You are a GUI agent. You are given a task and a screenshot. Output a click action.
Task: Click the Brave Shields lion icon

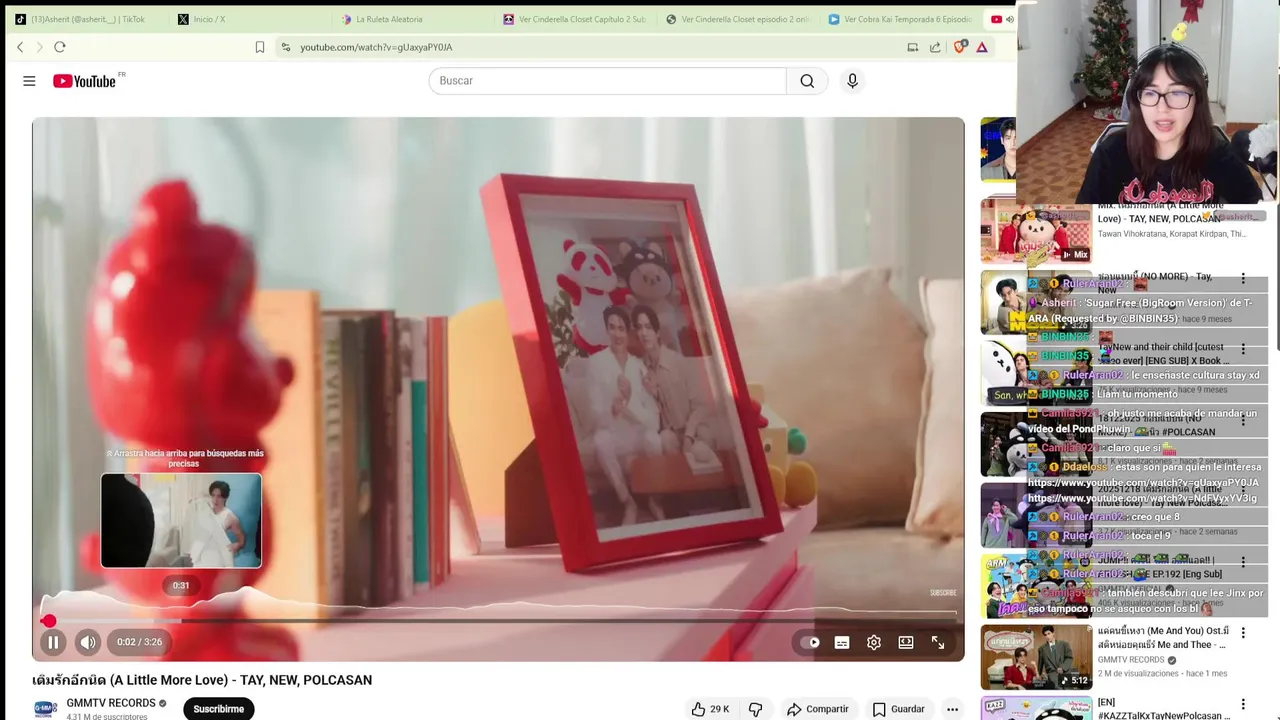point(960,47)
